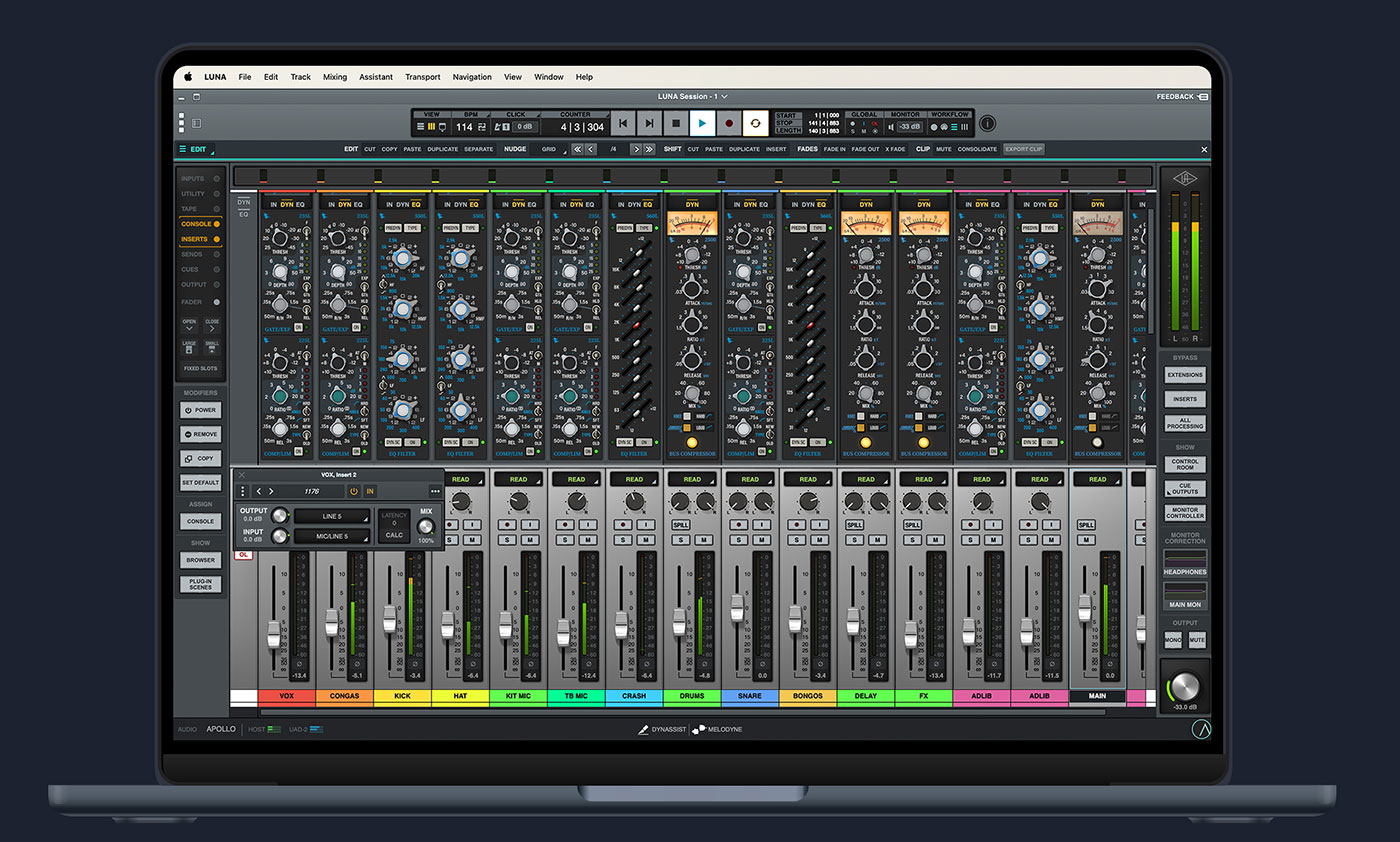1400x842 pixels.
Task: Mute the SNARE channel
Action: (x=764, y=540)
